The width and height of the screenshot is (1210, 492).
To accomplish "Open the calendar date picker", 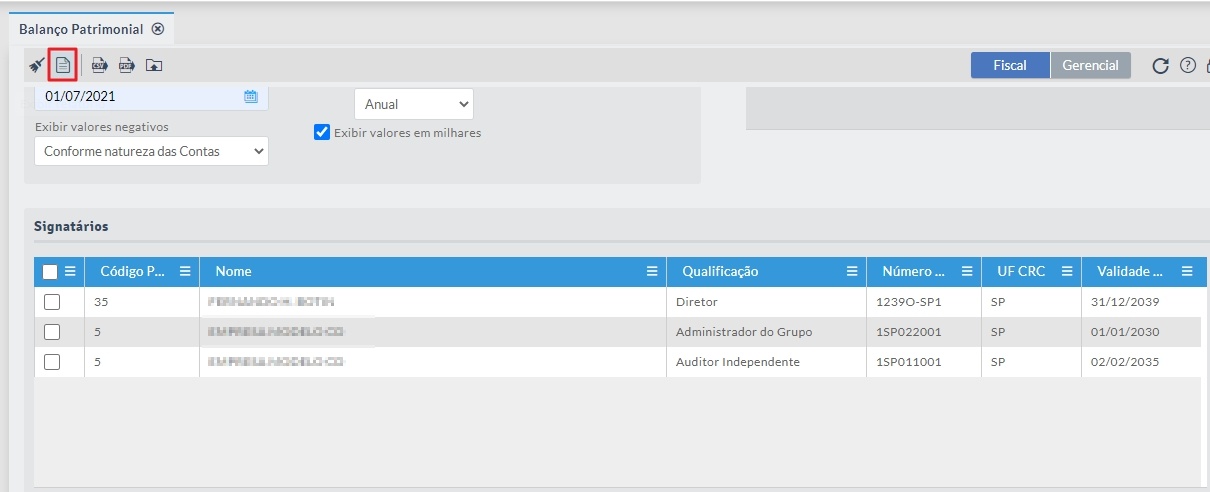I will pos(251,97).
